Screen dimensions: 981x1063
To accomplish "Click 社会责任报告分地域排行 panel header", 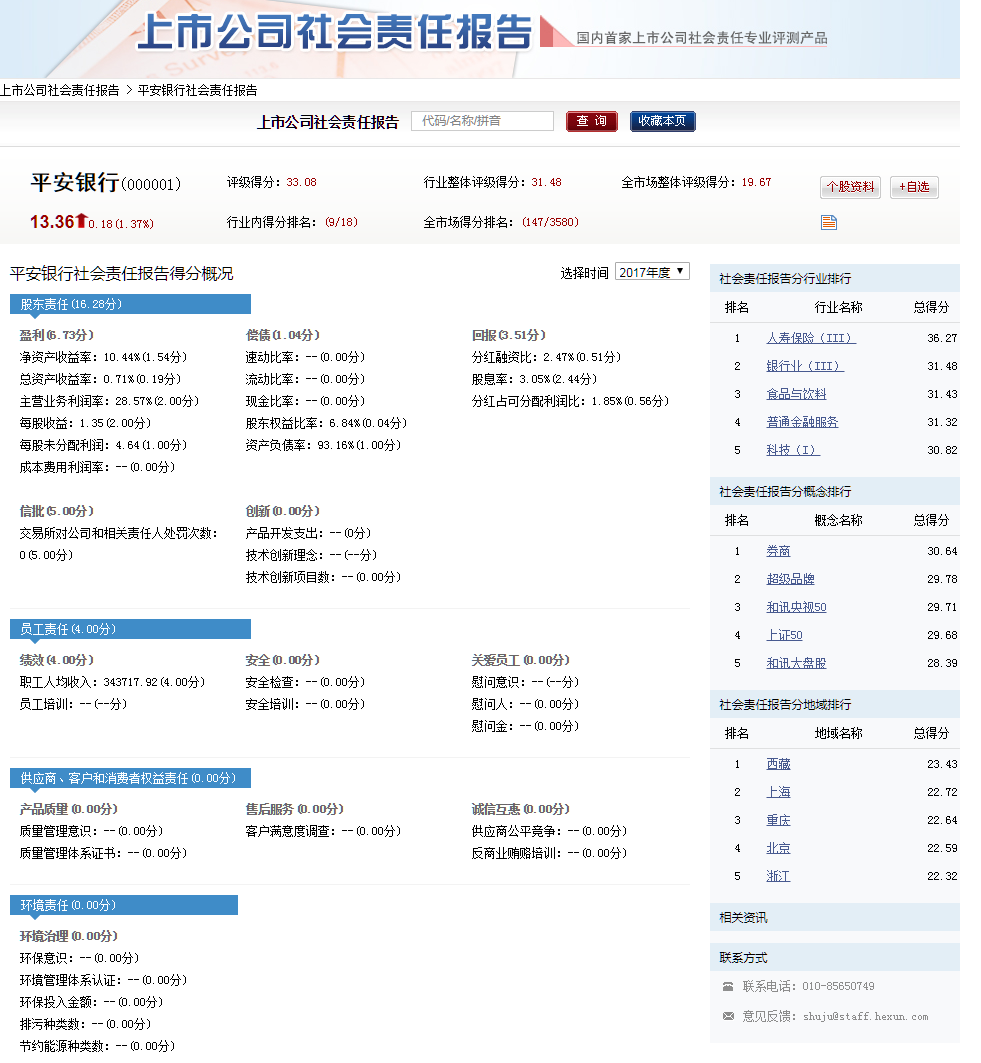I will point(835,704).
